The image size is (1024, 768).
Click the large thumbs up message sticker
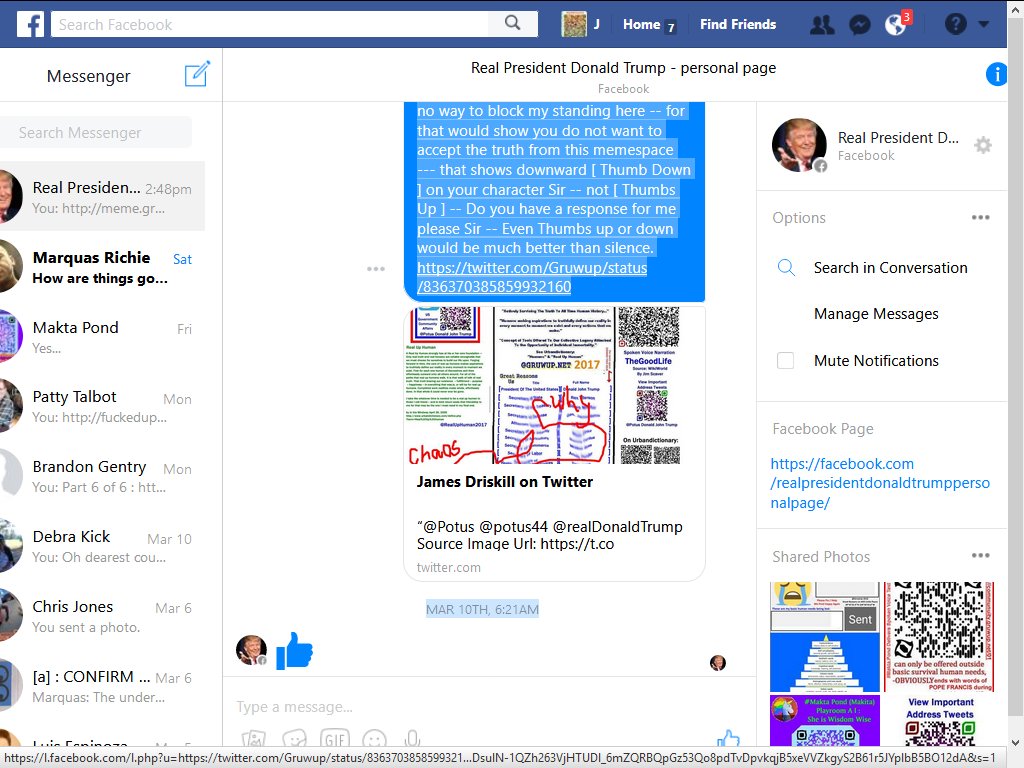pyautogui.click(x=295, y=650)
